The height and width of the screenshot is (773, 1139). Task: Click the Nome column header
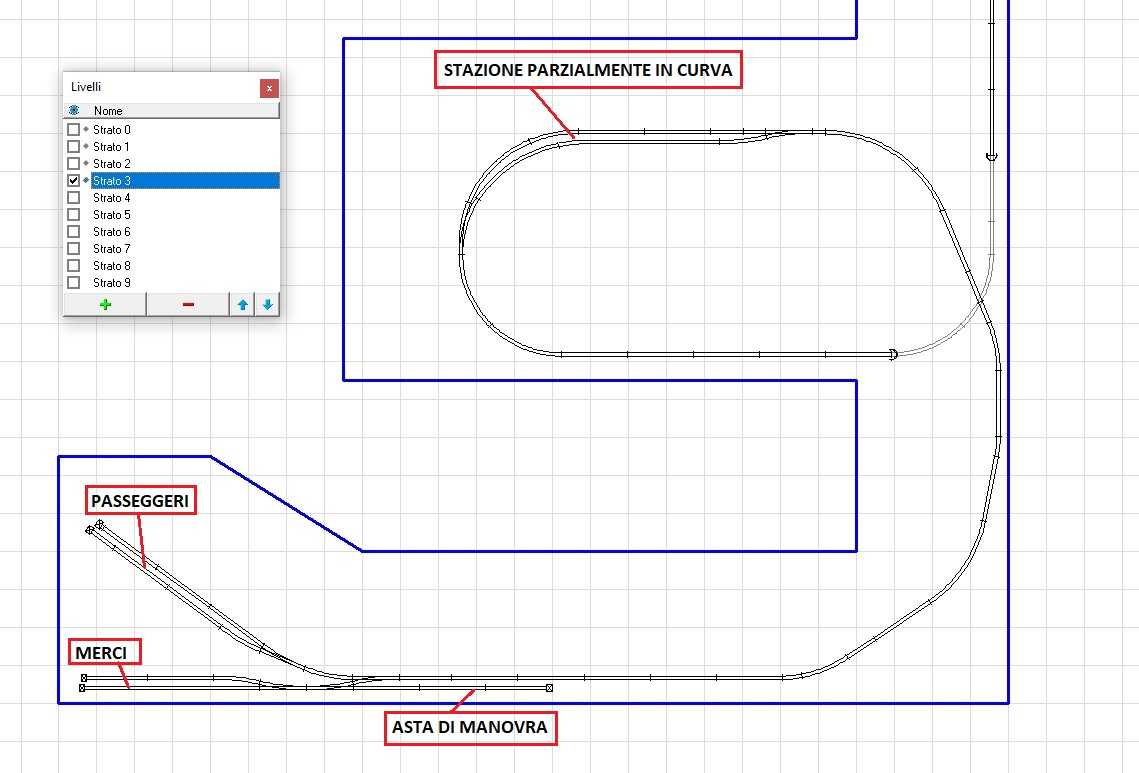[x=108, y=111]
